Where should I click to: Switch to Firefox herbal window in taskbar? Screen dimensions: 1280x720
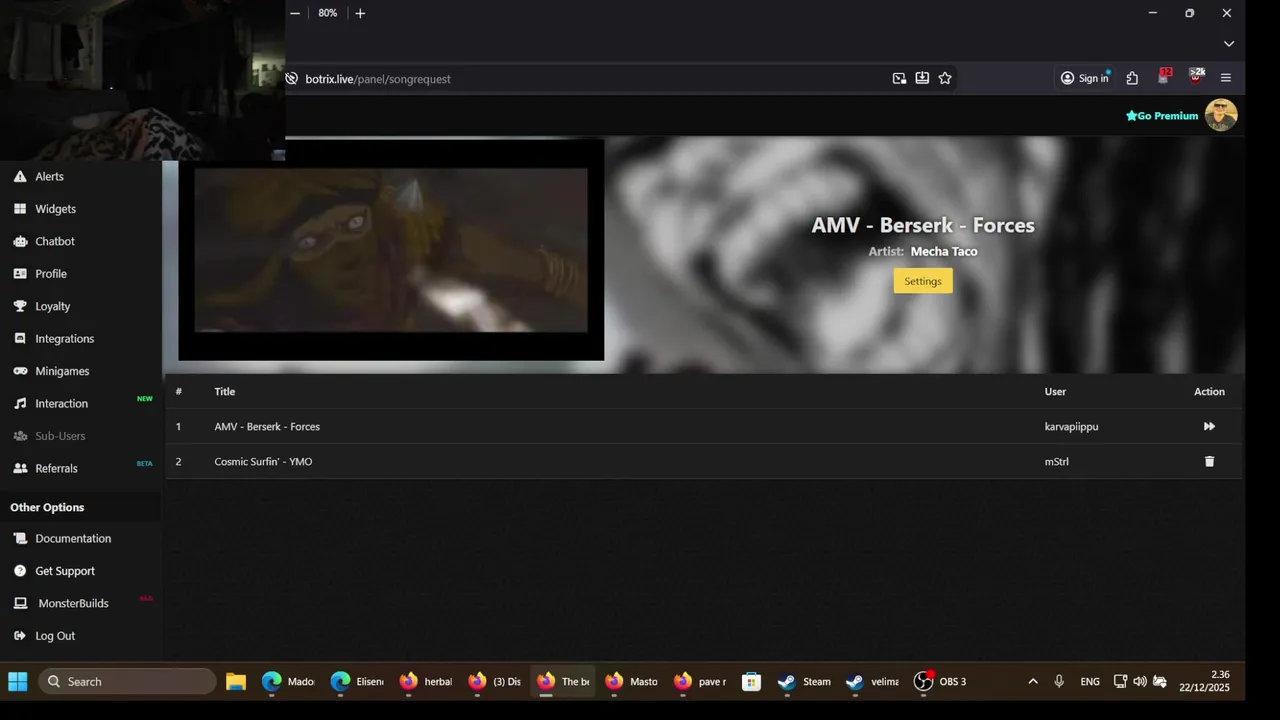pos(426,682)
